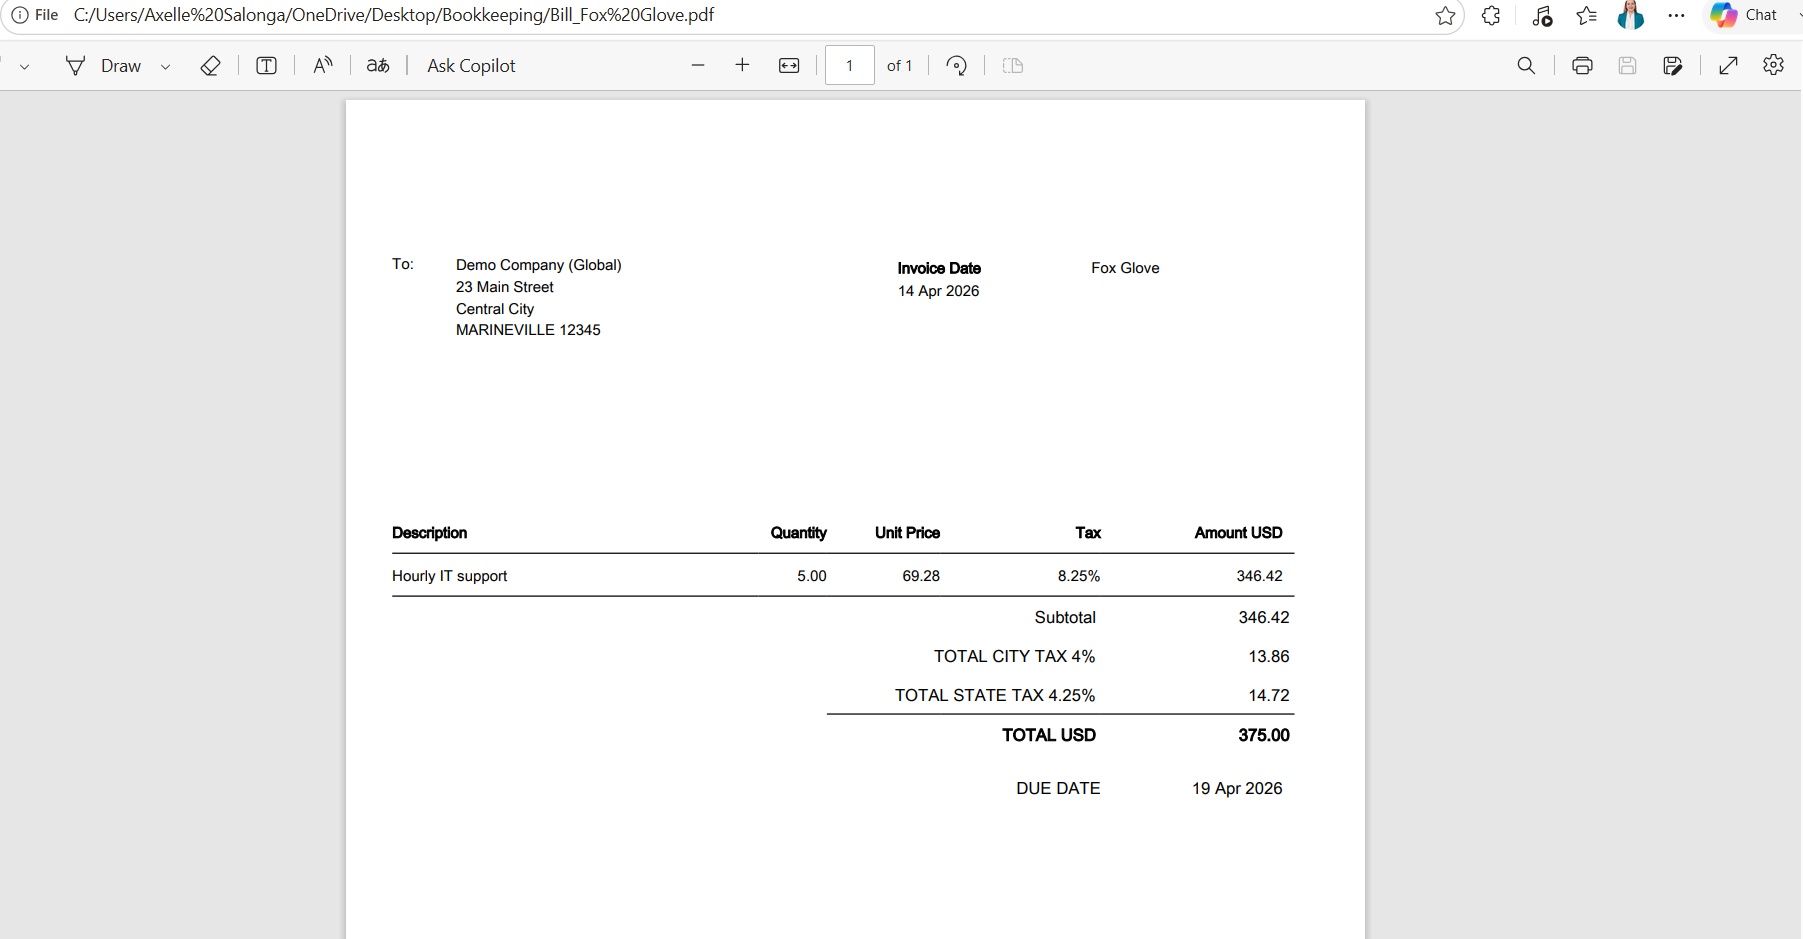Click Ask Copilot
1803x939 pixels.
(471, 66)
